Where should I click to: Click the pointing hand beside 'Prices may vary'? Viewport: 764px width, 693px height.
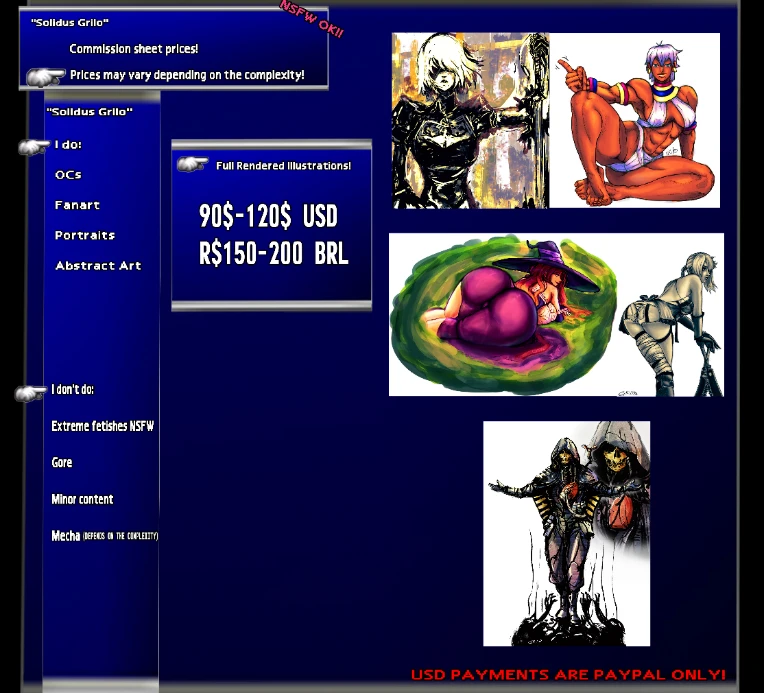point(45,77)
